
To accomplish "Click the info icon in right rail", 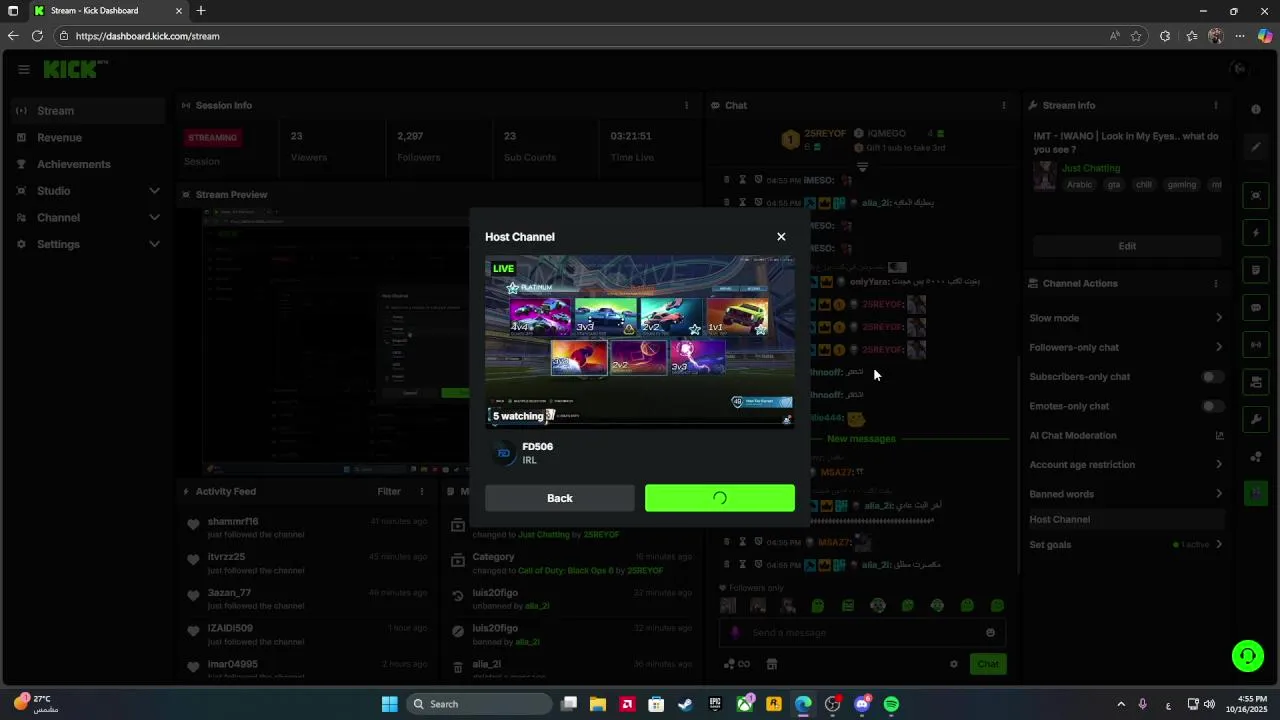I will click(x=1256, y=109).
